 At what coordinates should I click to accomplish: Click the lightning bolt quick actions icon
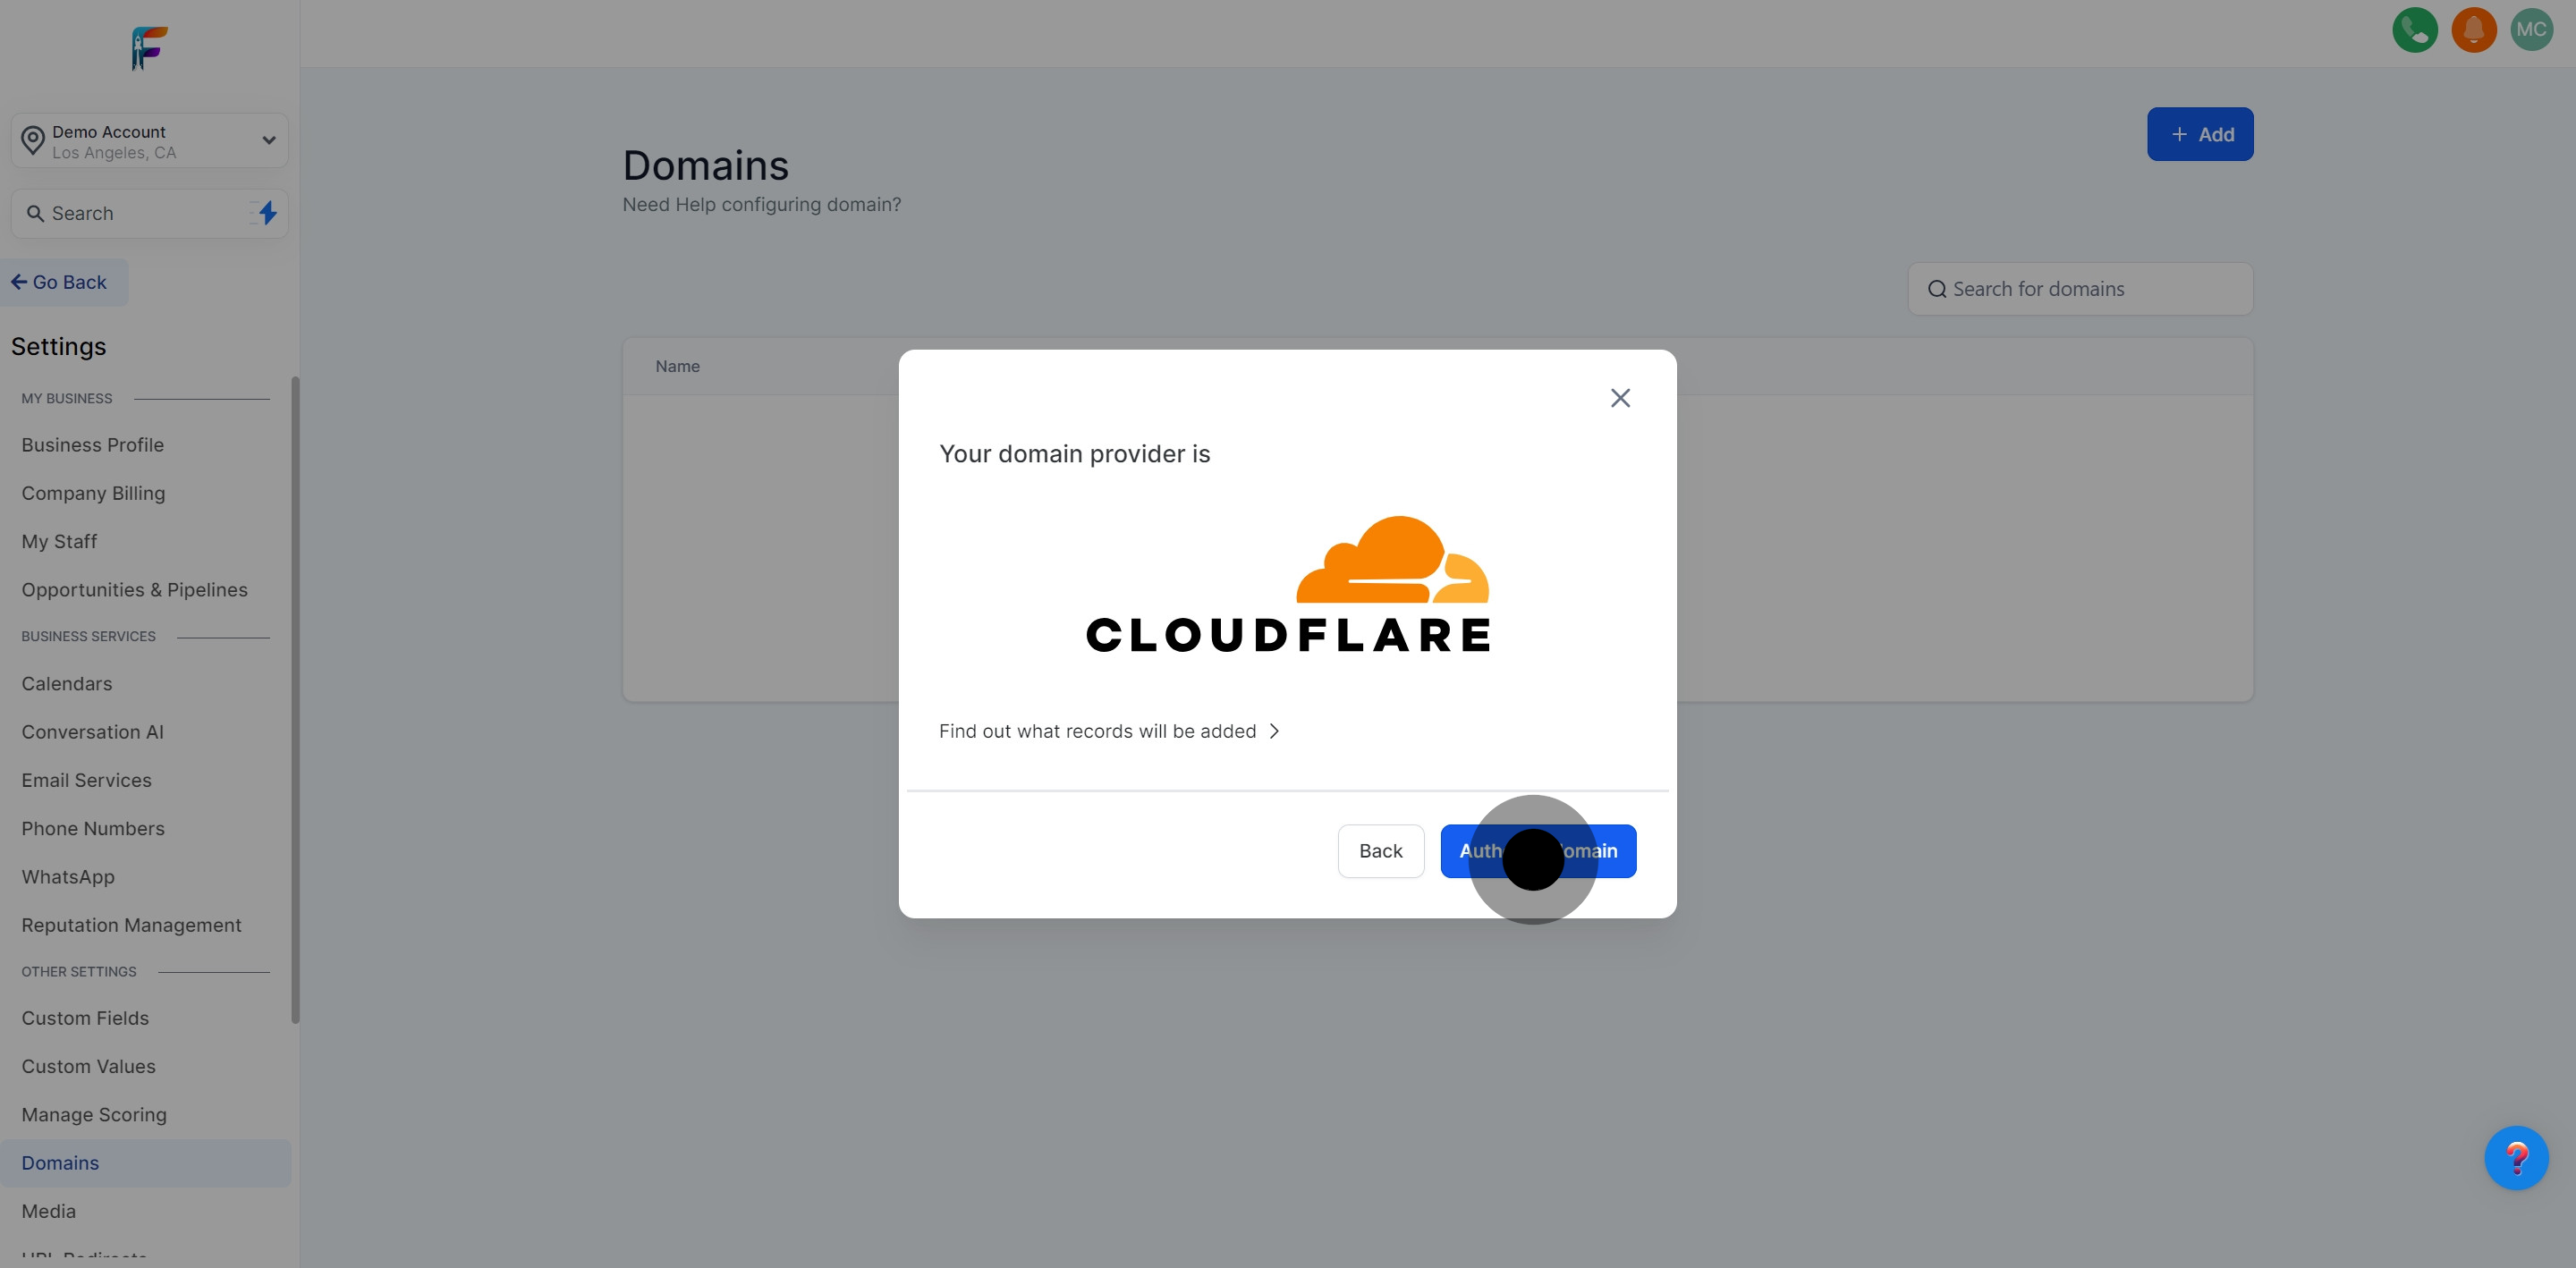click(267, 213)
